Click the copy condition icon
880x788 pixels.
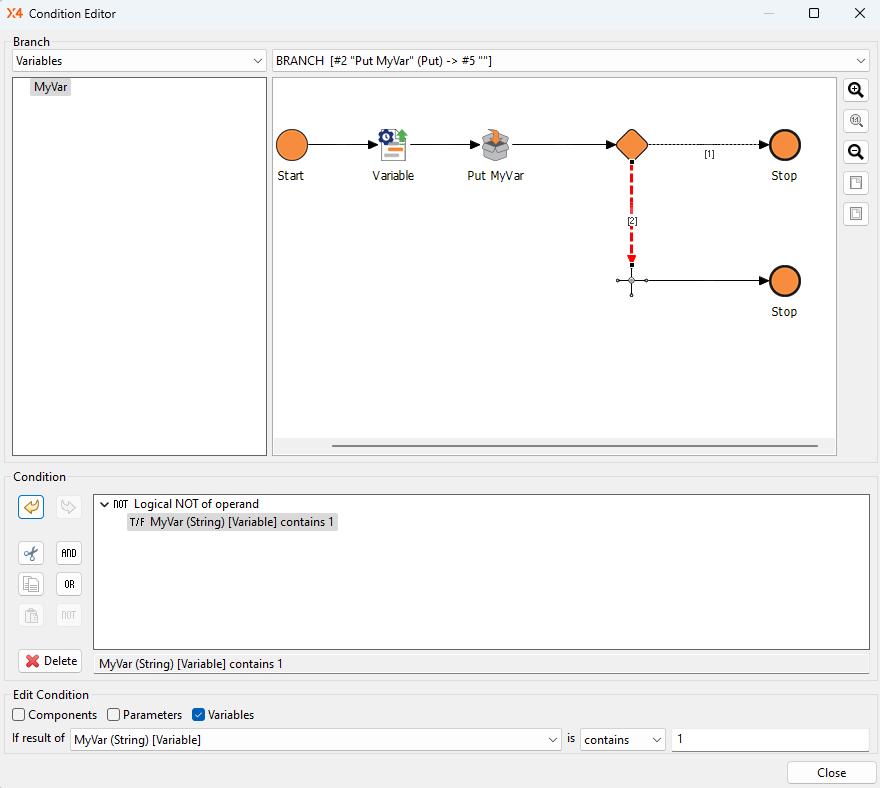click(31, 584)
